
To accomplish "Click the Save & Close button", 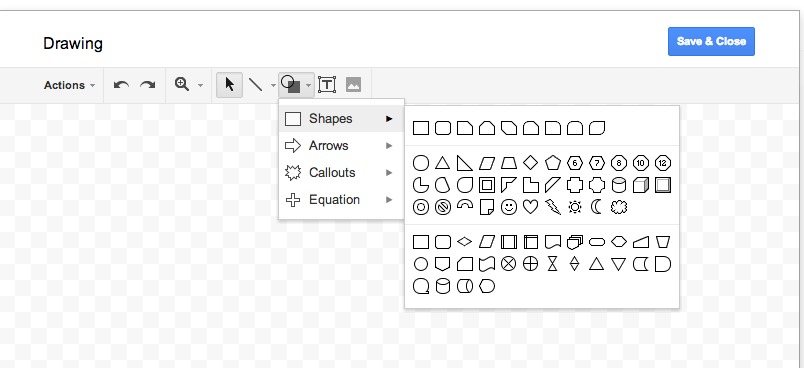I will [711, 42].
